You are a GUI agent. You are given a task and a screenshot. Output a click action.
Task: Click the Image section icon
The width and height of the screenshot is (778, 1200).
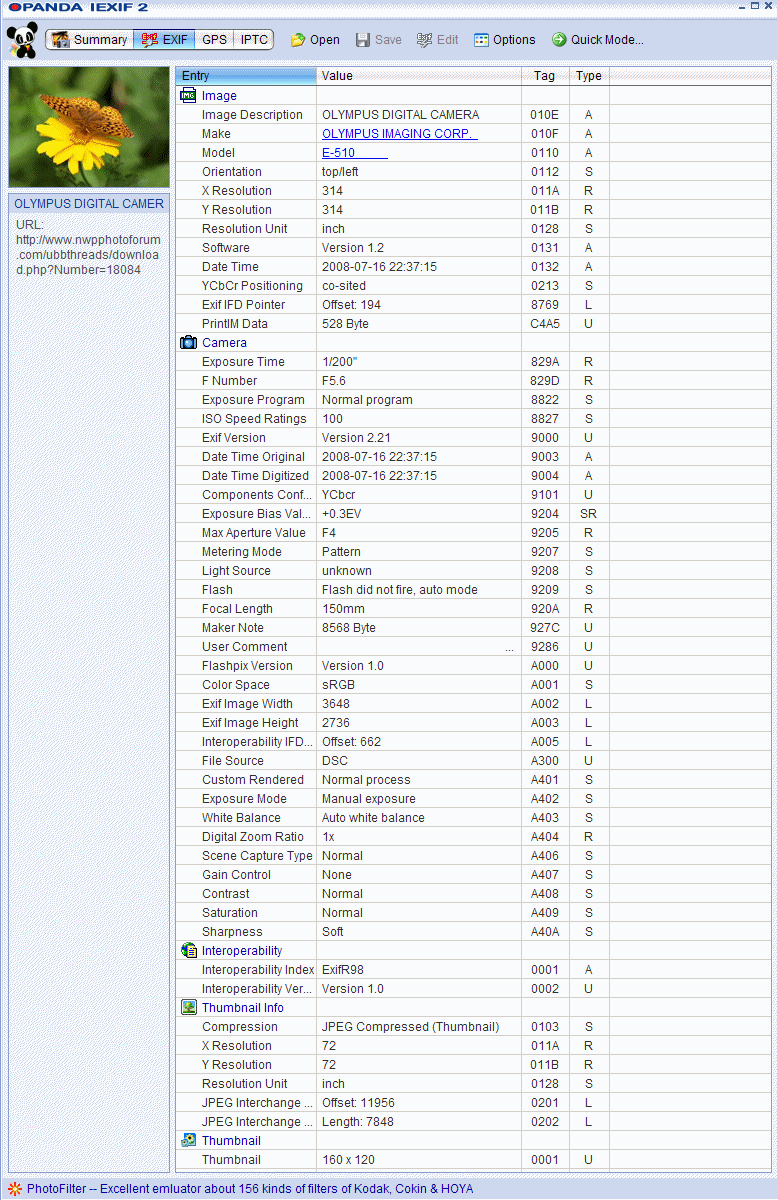(188, 96)
